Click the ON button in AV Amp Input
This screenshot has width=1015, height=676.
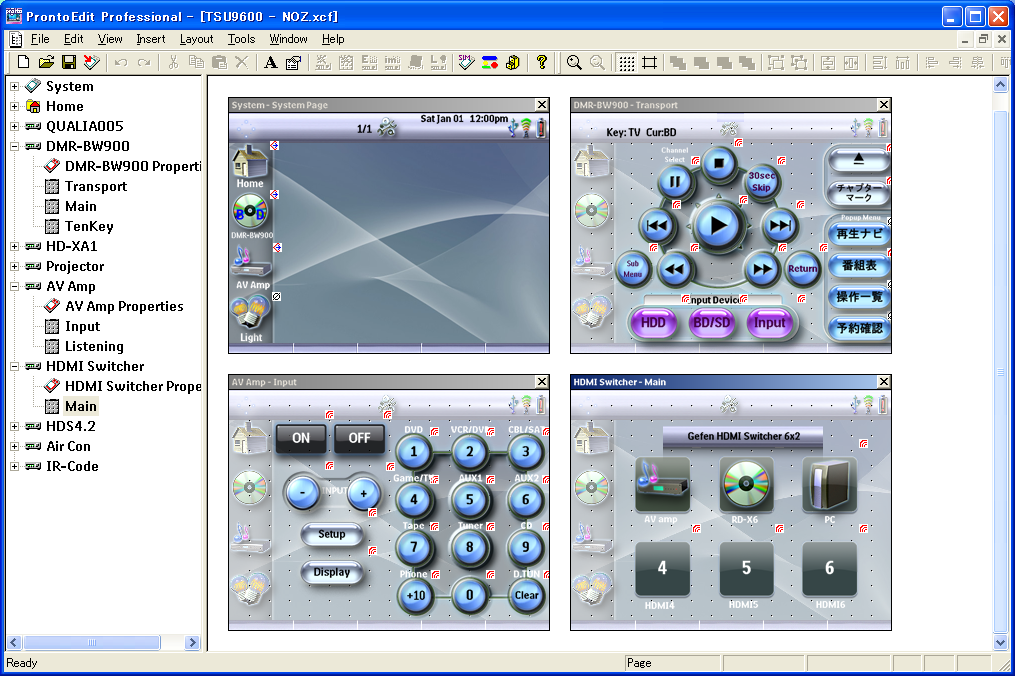pyautogui.click(x=301, y=438)
